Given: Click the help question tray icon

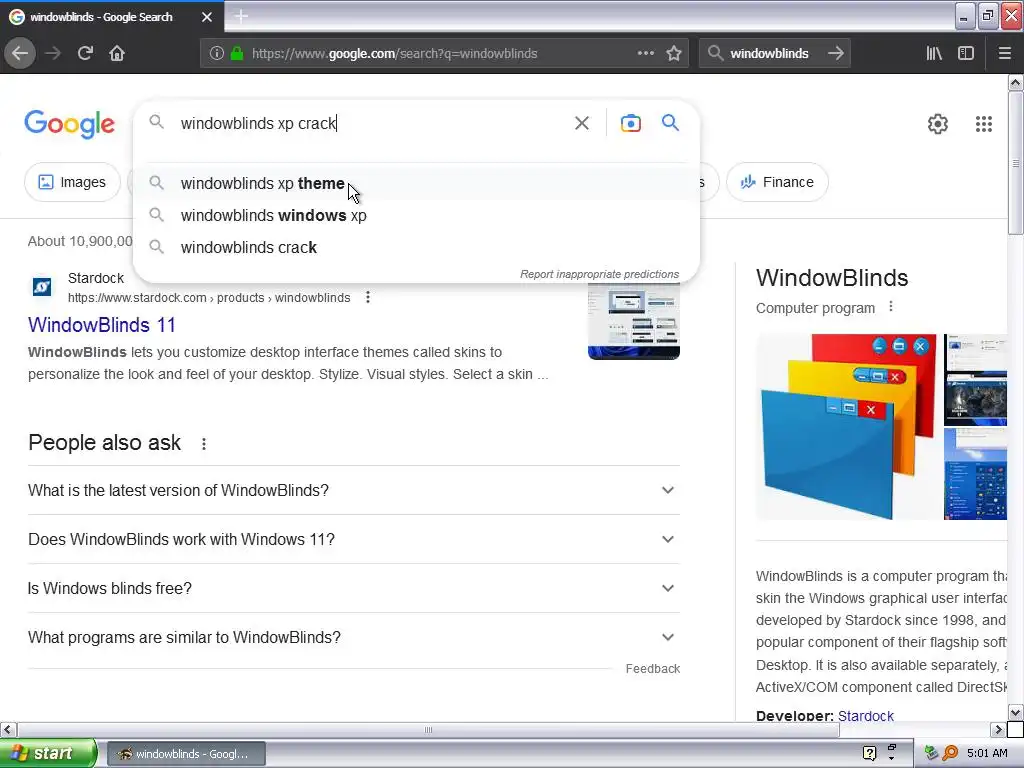Looking at the screenshot, I should pyautogui.click(x=869, y=753).
